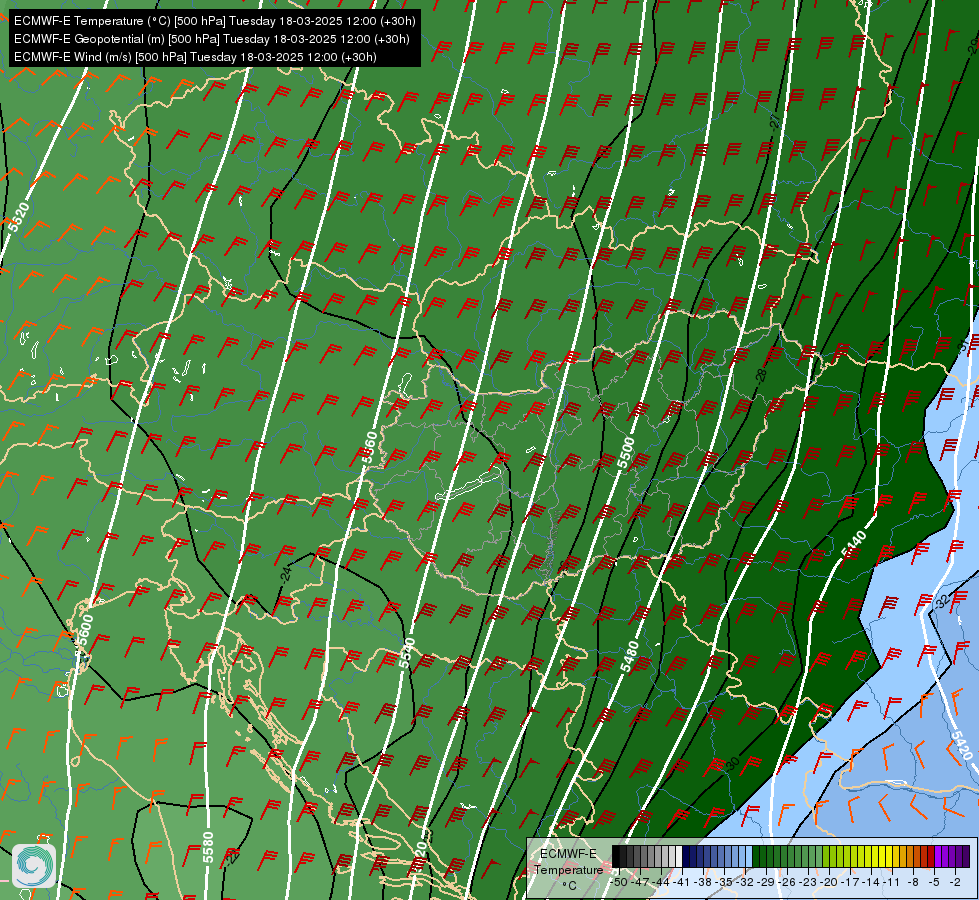The width and height of the screenshot is (979, 900).
Task: Click the -2 value on the legend scale
Action: pos(955,882)
